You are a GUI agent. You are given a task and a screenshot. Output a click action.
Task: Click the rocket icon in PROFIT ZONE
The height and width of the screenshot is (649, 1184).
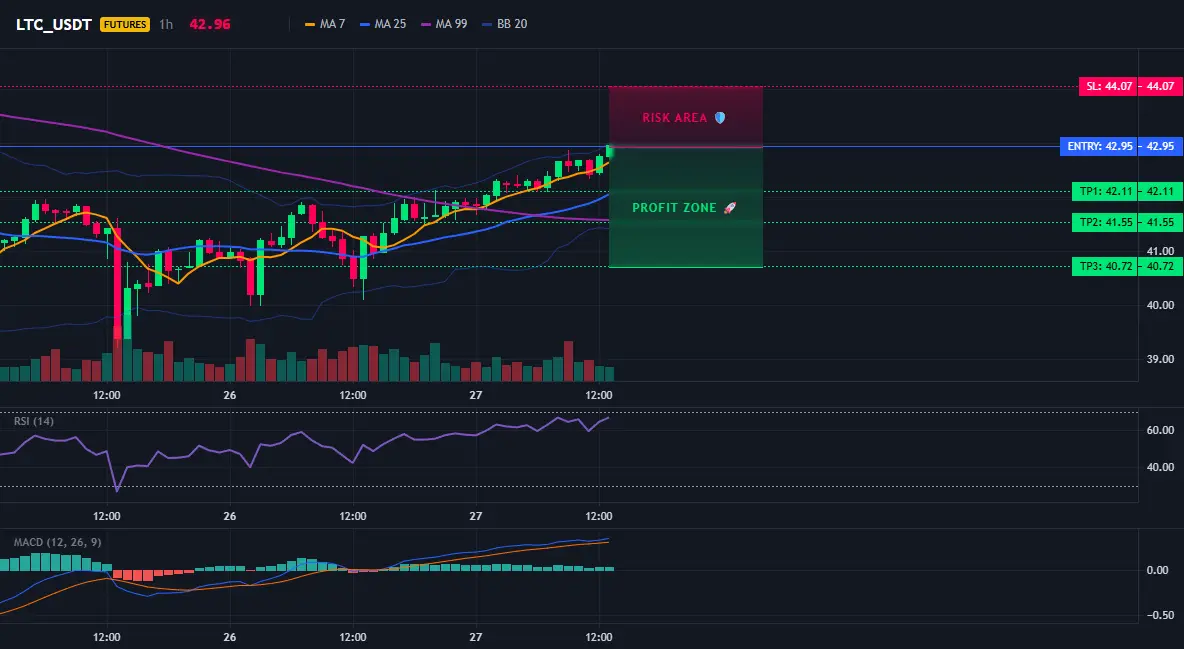tap(729, 208)
